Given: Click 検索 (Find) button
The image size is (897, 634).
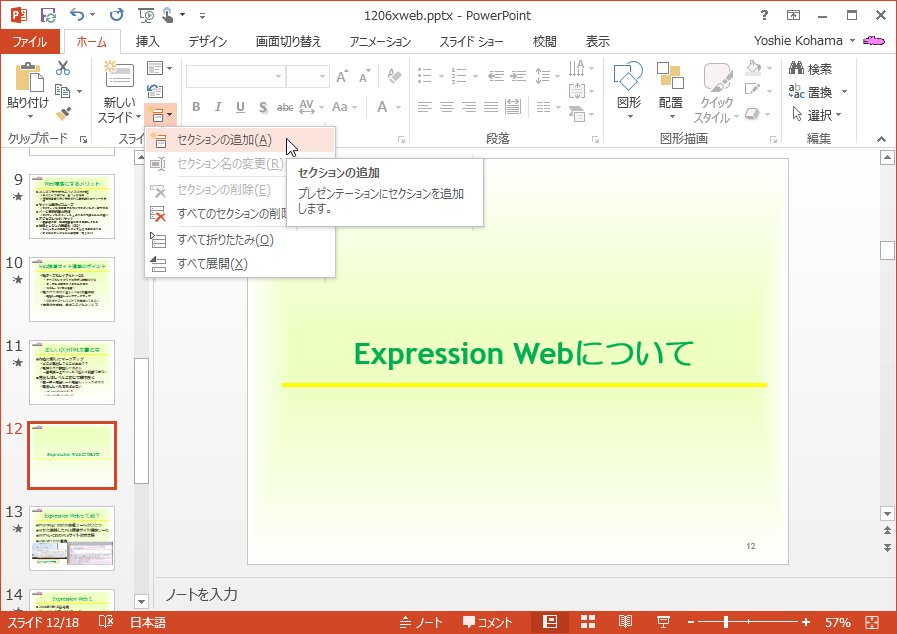Looking at the screenshot, I should 811,69.
